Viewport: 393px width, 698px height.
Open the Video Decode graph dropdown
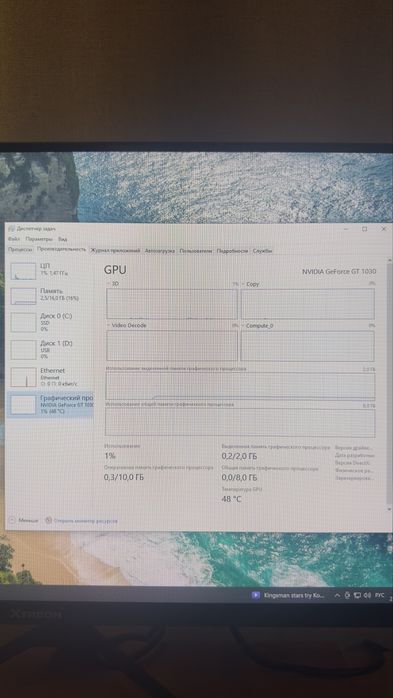pyautogui.click(x=127, y=325)
